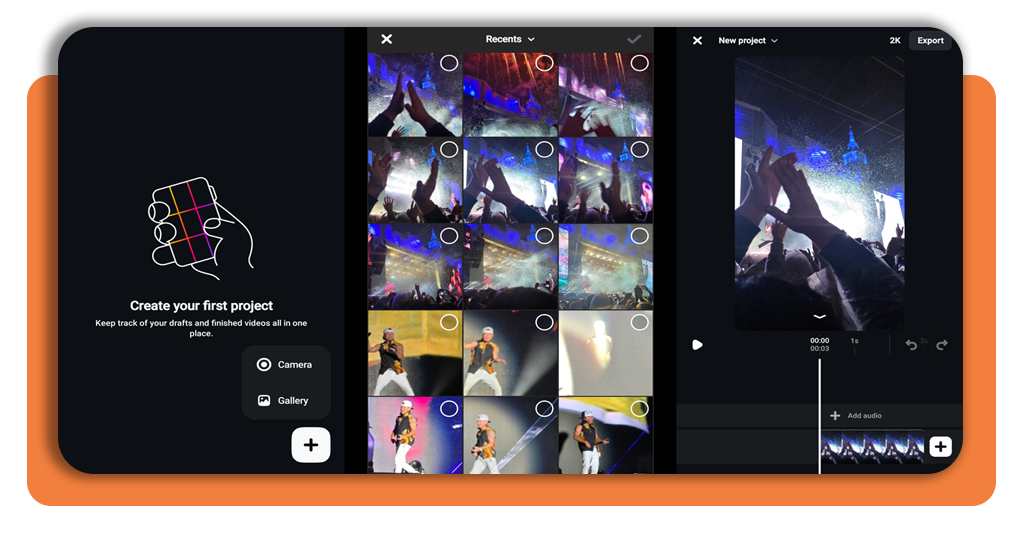This screenshot has height=536, width=1024.
Task: Select the bright blurry light photo's circle
Action: pyautogui.click(x=639, y=322)
